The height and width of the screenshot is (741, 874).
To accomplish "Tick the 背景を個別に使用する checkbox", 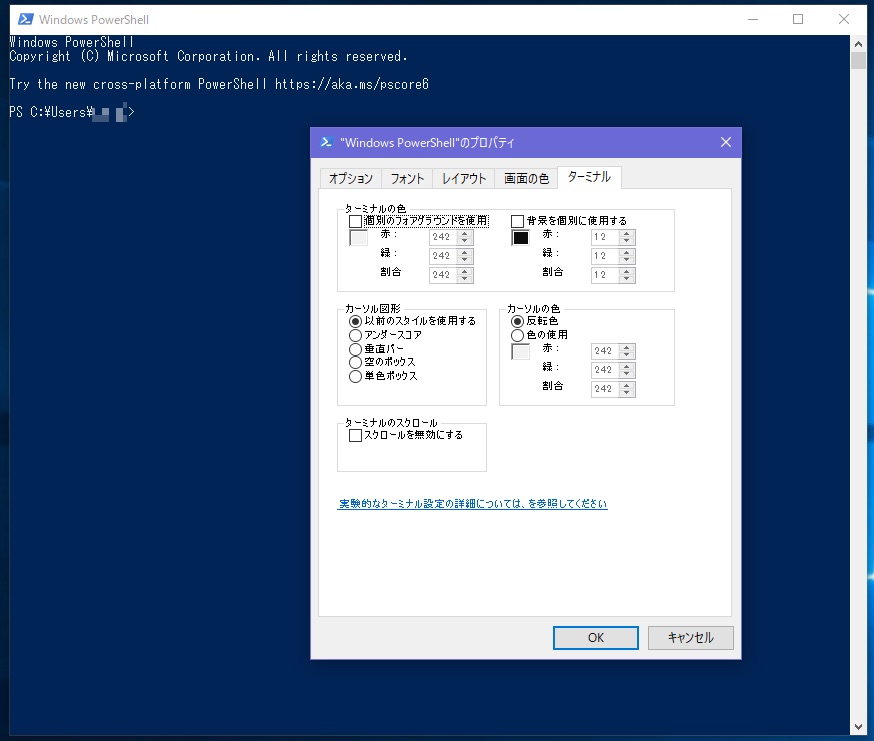I will [x=517, y=221].
